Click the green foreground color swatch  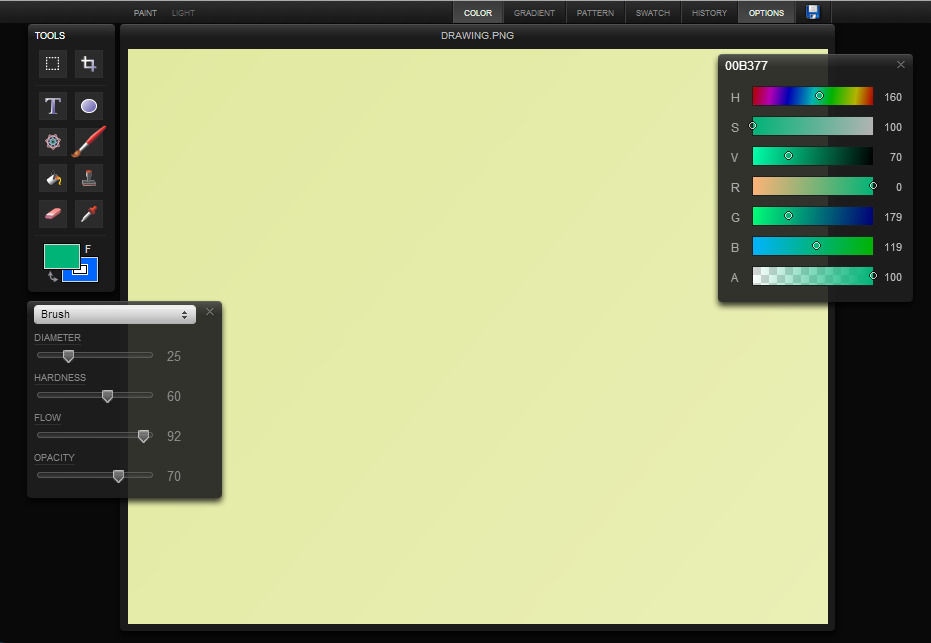[60, 255]
